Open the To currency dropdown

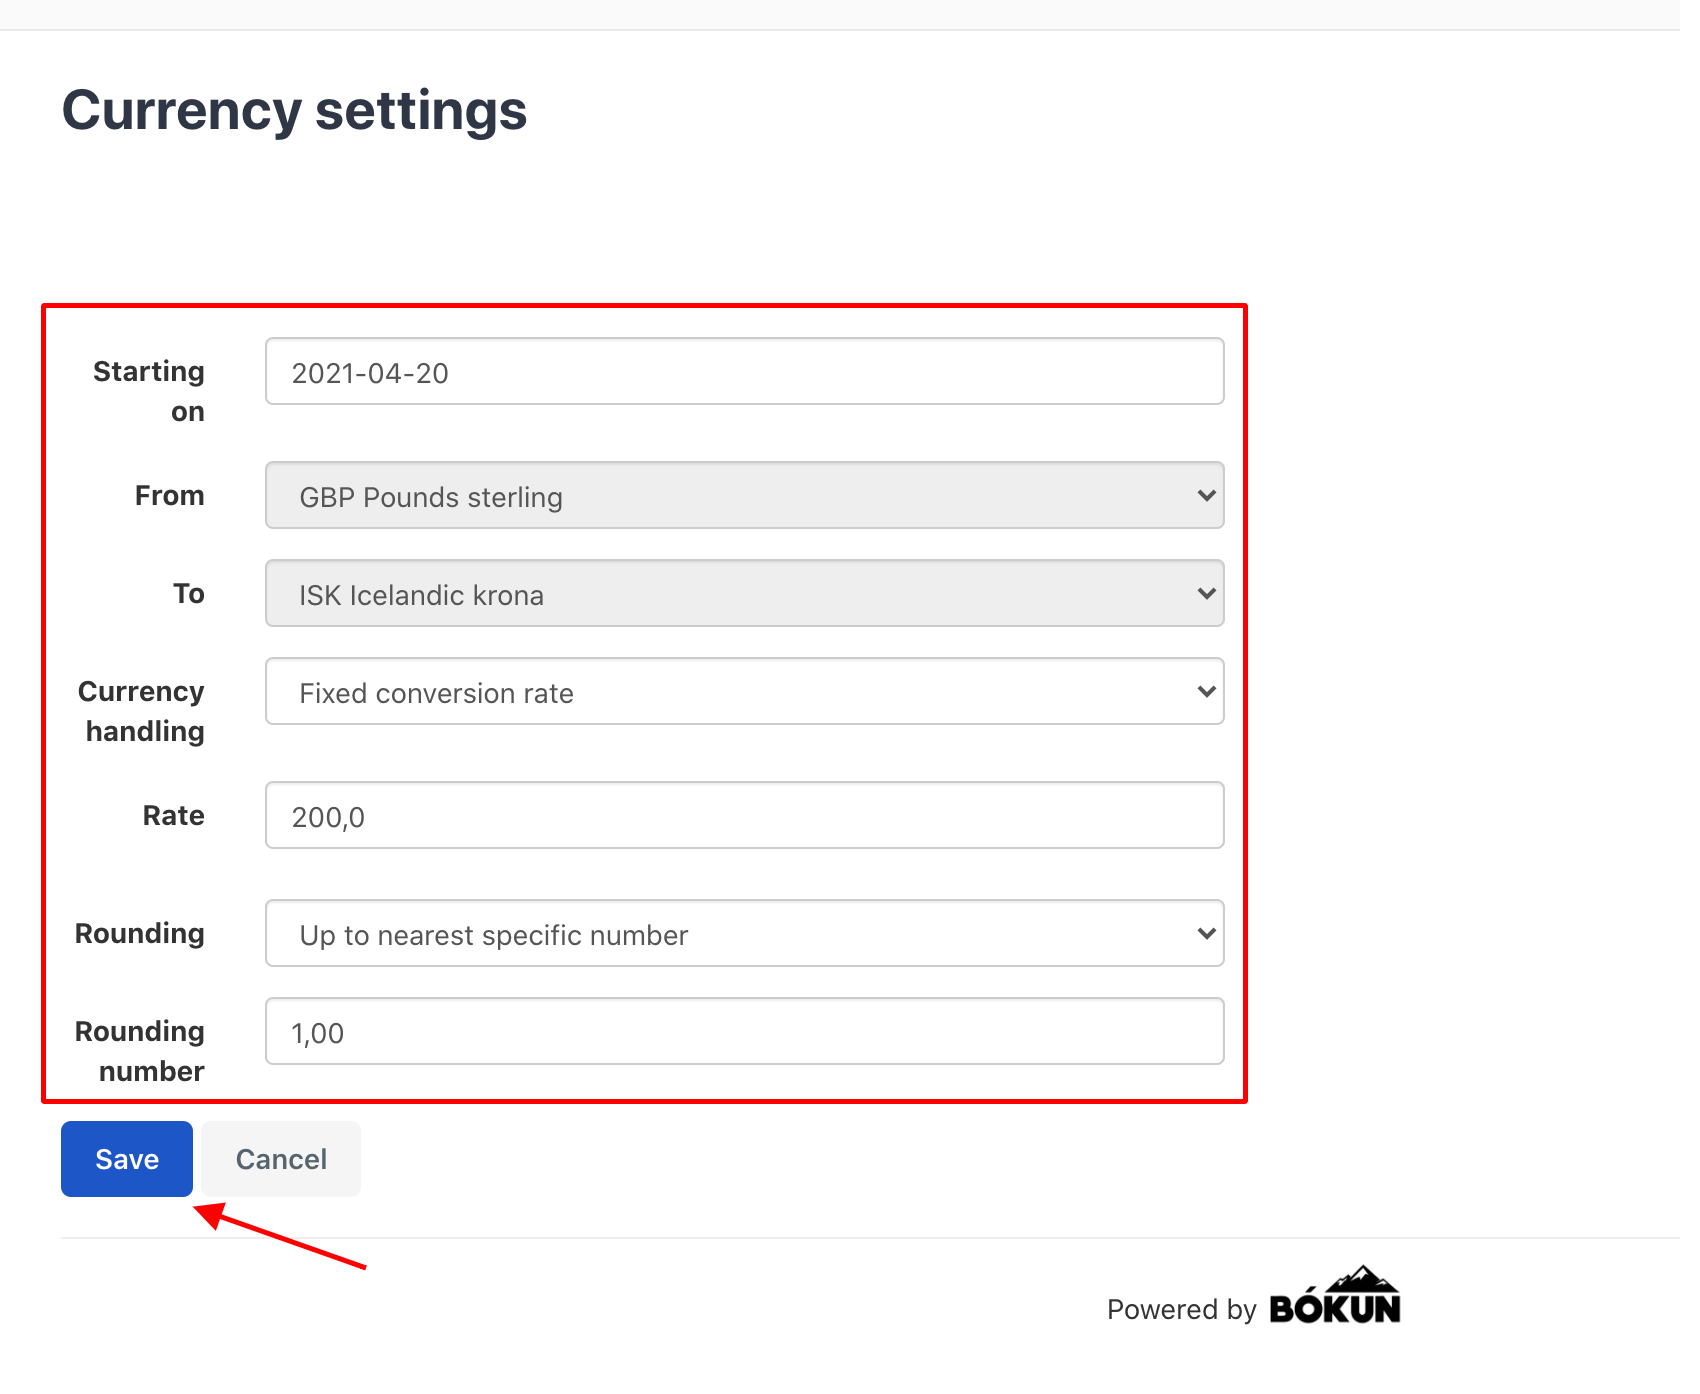744,593
